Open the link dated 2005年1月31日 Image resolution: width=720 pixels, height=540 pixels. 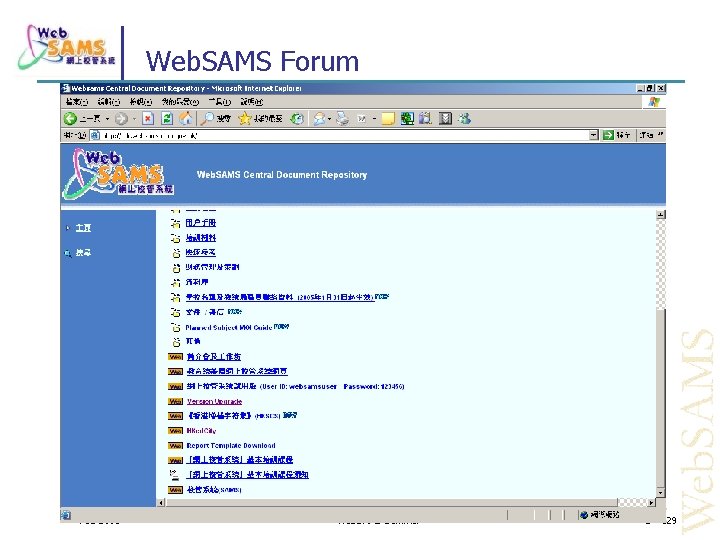280,298
